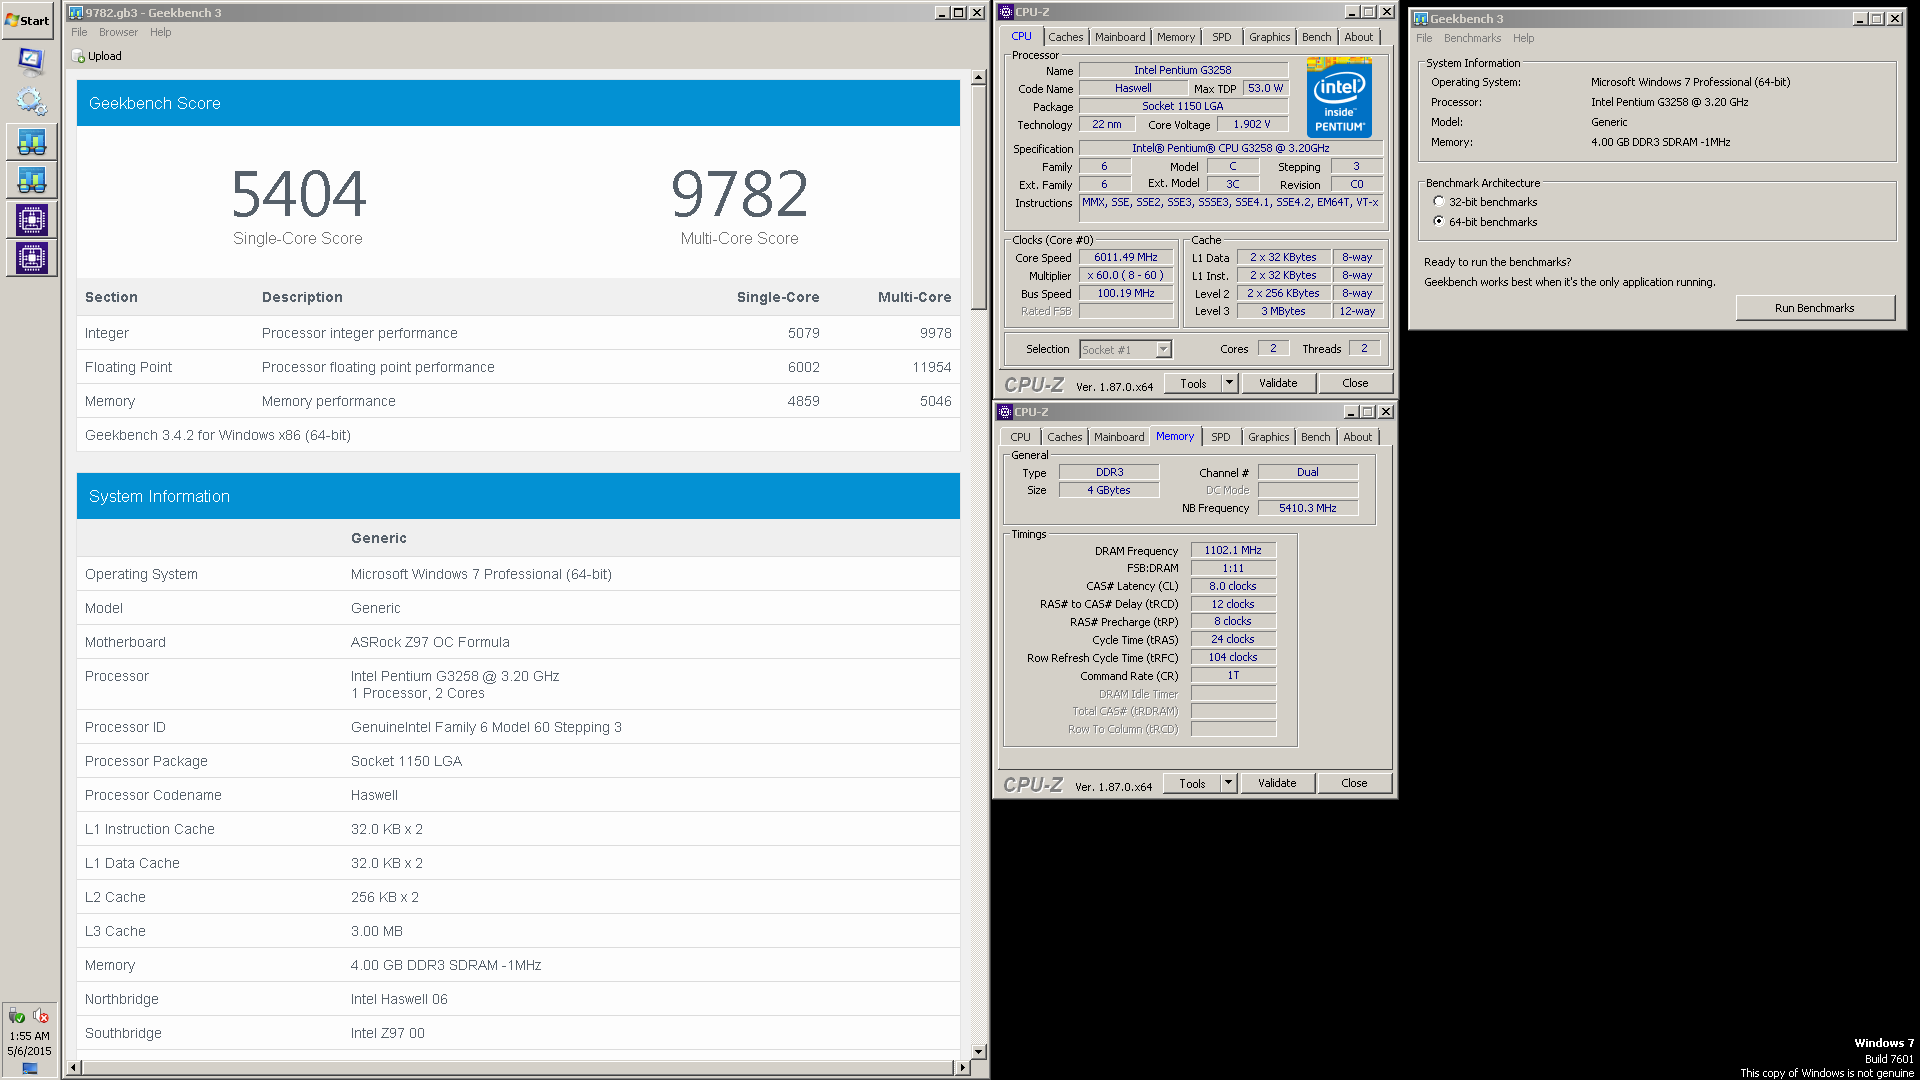Open SPD tab in CPU-Z memory window
The image size is (1920, 1080).
pyautogui.click(x=1221, y=437)
